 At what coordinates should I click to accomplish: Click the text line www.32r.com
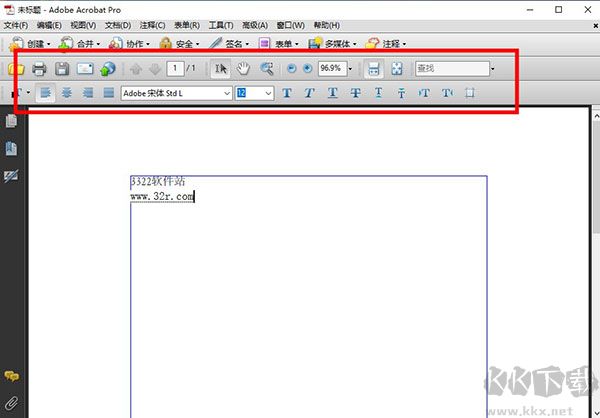(162, 196)
